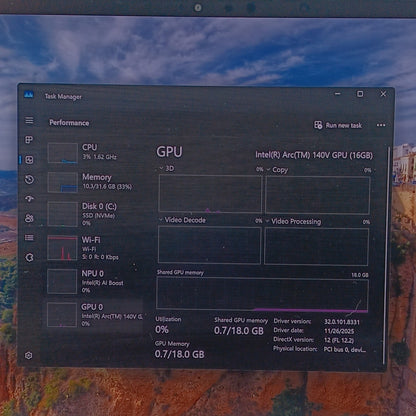
Task: Click the Task Manager app icon
Action: [x=29, y=95]
